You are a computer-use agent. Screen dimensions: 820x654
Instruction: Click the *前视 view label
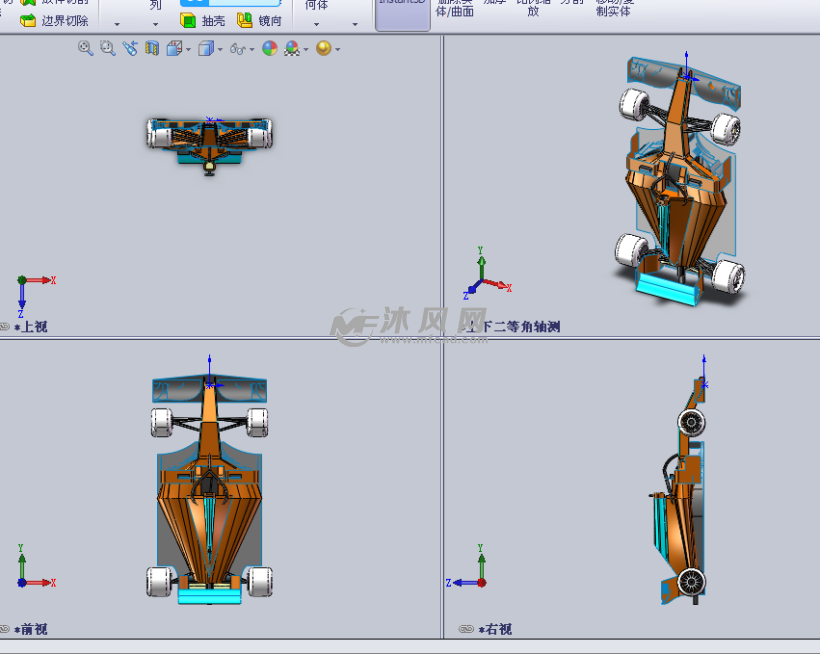click(x=31, y=629)
